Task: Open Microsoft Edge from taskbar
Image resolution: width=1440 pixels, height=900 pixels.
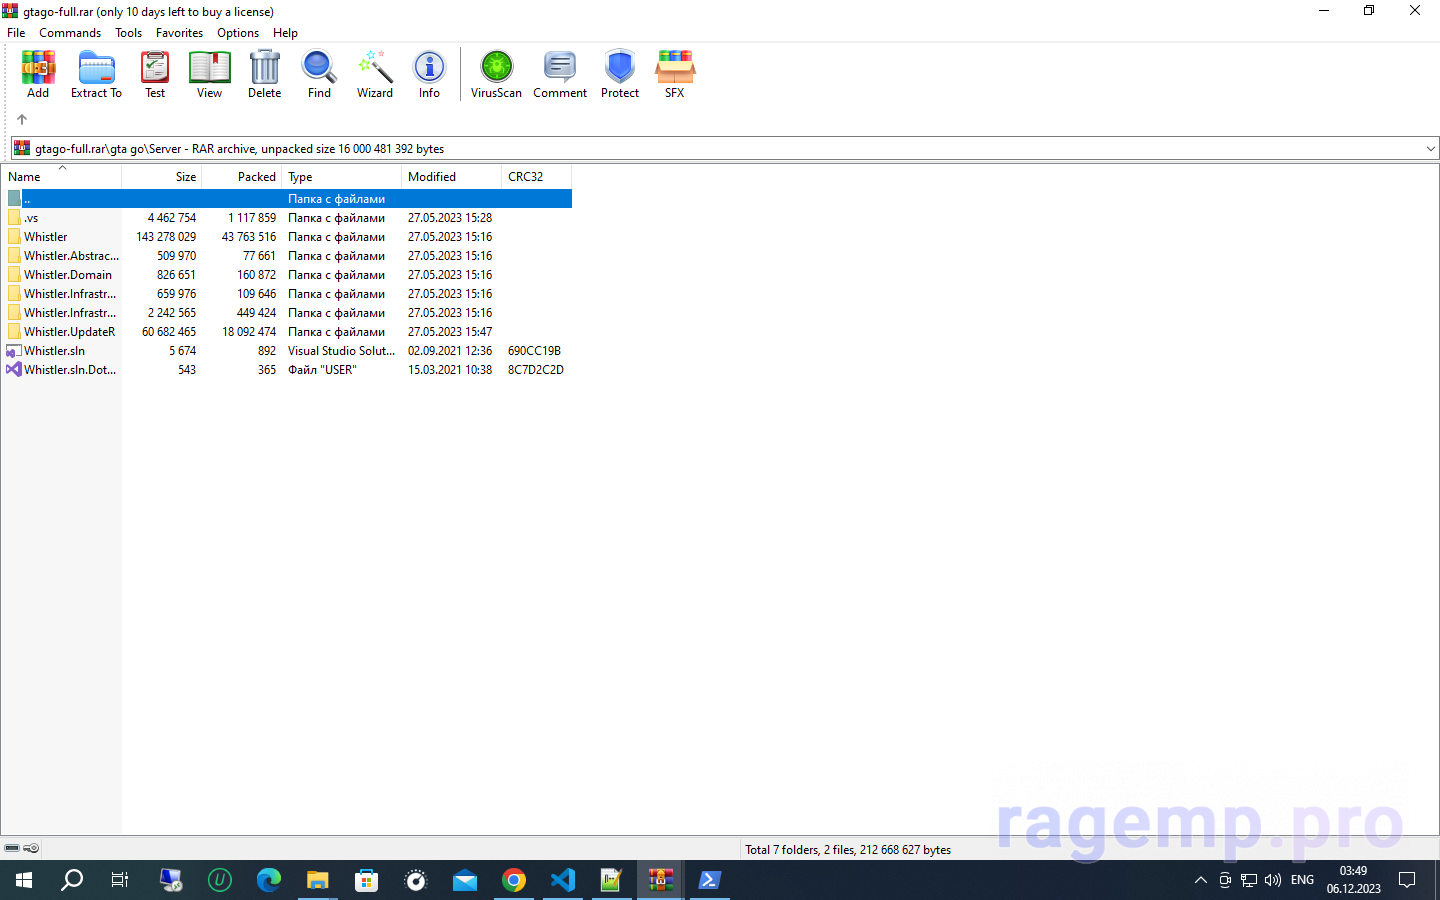Action: pos(269,880)
